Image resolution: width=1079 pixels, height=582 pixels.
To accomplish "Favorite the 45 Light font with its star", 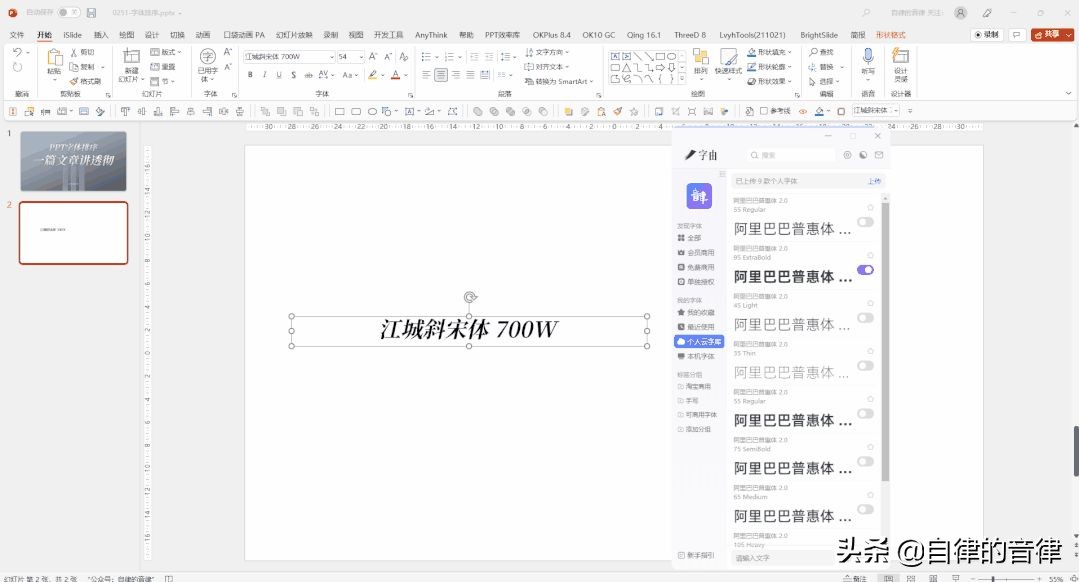I will click(871, 304).
